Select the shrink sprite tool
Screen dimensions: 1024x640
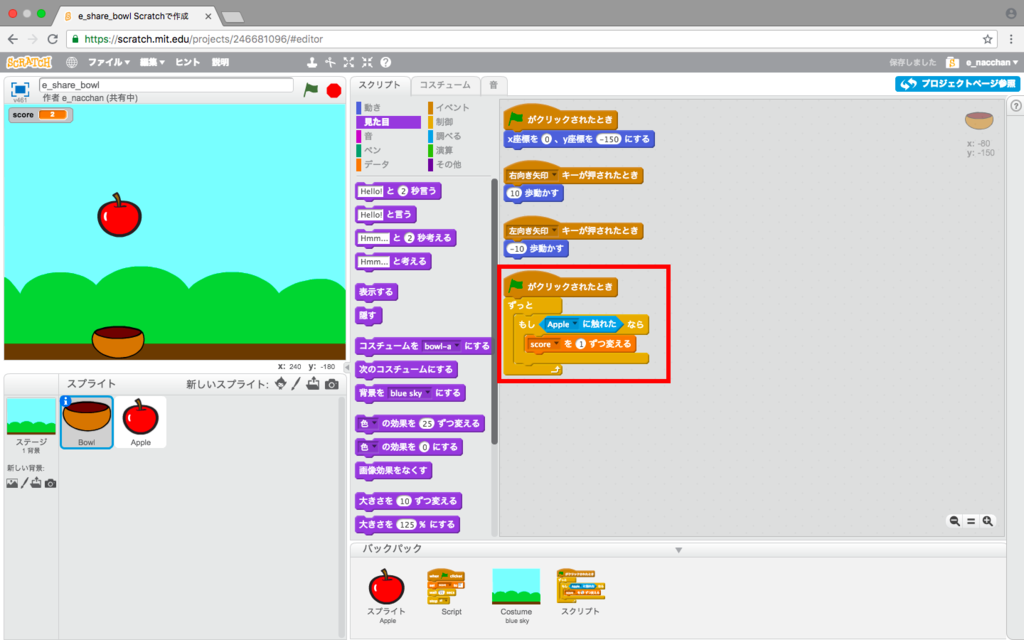click(x=367, y=62)
